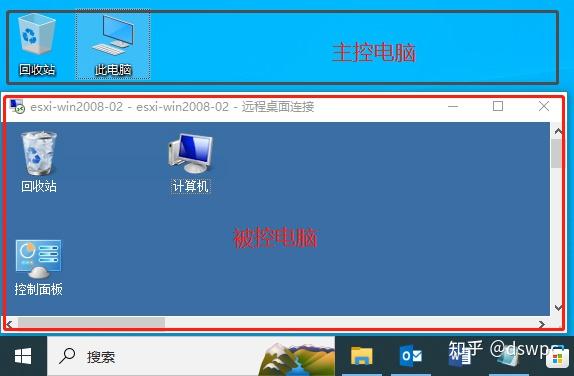This screenshot has width=574, height=376.
Task: Open the Windows Start button
Action: click(23, 356)
